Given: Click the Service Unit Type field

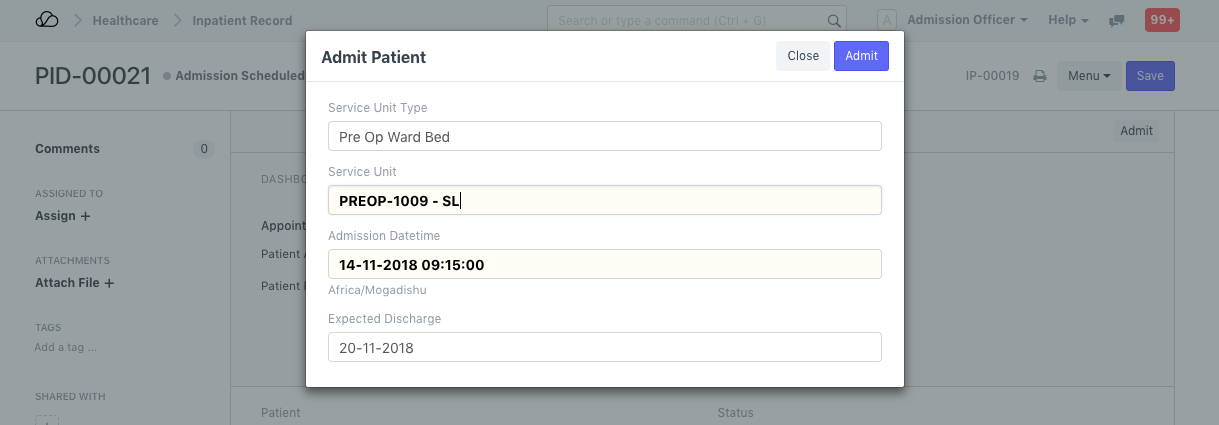Looking at the screenshot, I should point(604,137).
